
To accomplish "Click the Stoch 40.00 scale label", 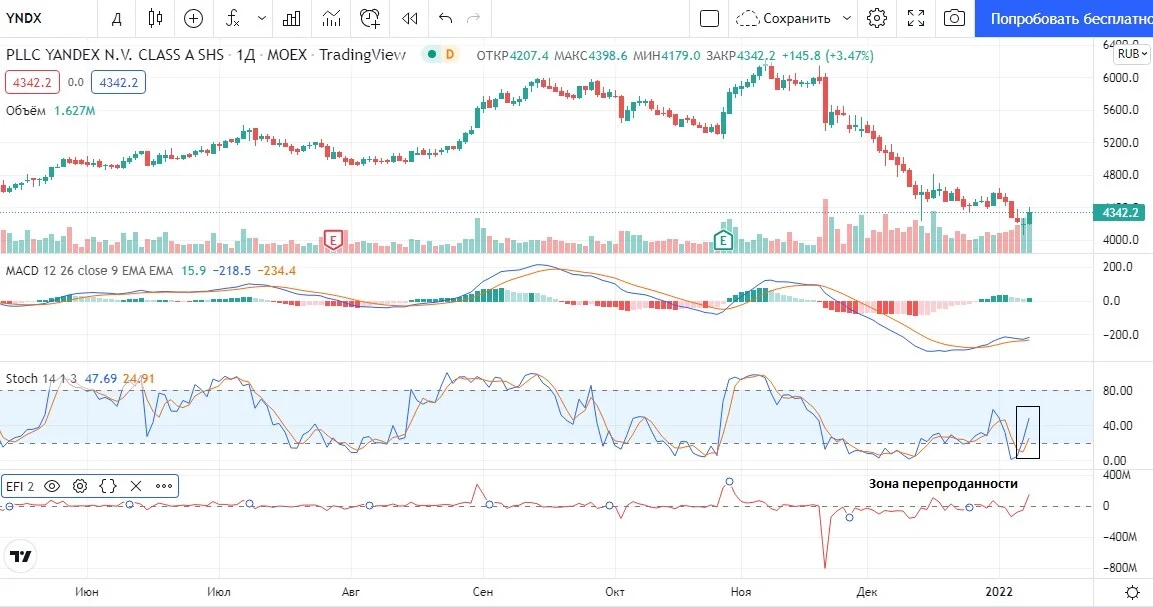I will [1118, 425].
